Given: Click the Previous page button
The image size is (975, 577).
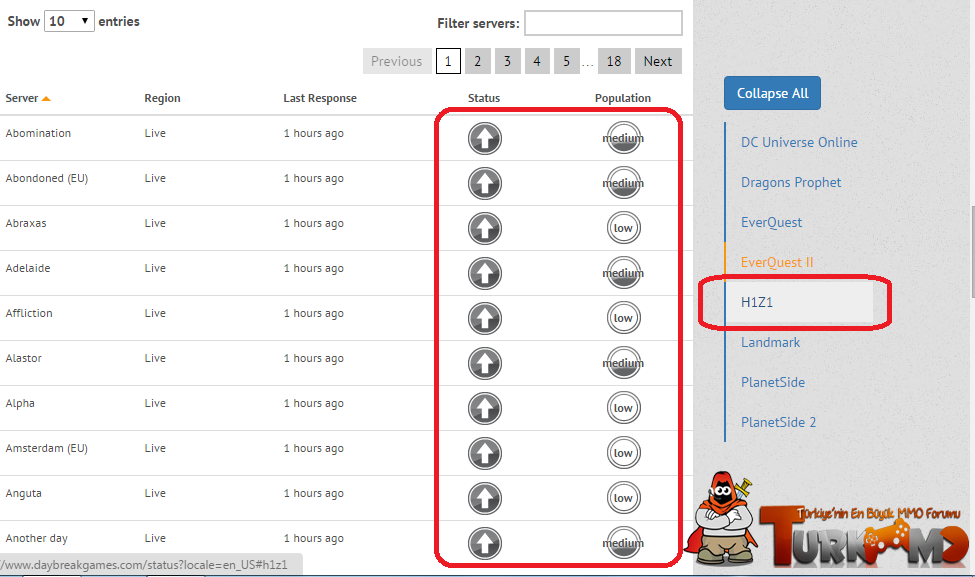Looking at the screenshot, I should [x=397, y=61].
